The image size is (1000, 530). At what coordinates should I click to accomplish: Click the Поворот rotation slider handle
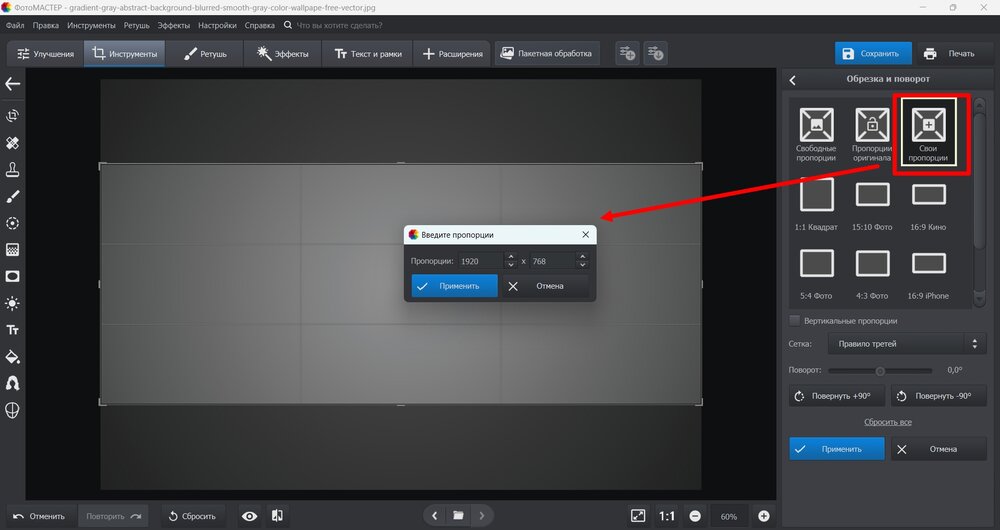click(x=881, y=370)
